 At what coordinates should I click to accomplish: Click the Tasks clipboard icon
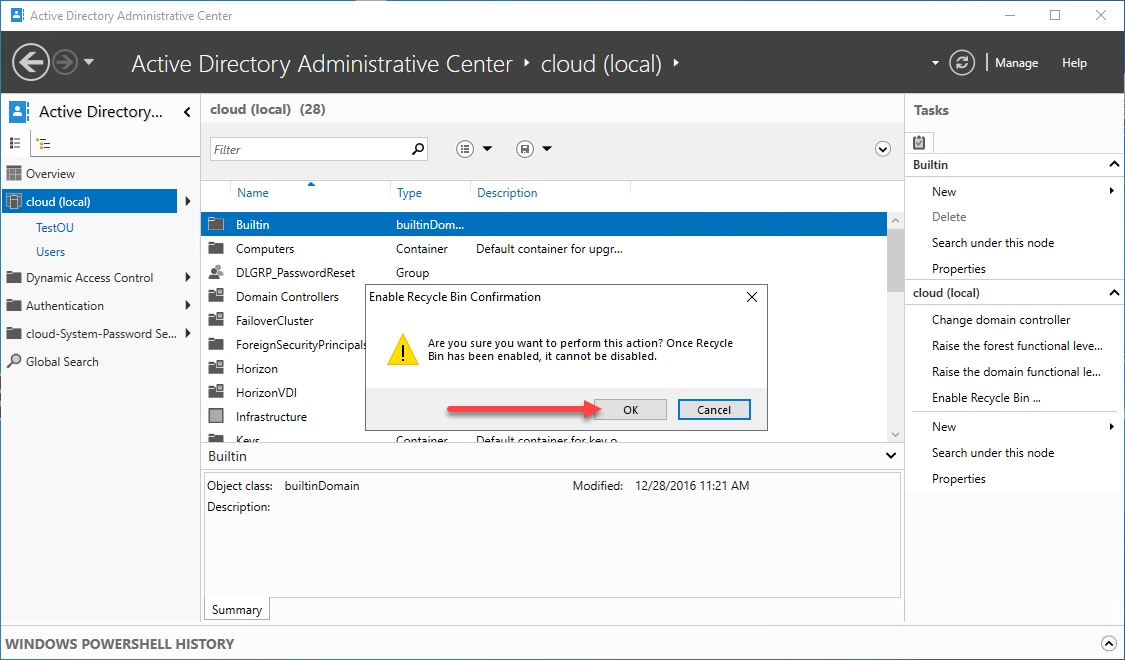tap(919, 142)
